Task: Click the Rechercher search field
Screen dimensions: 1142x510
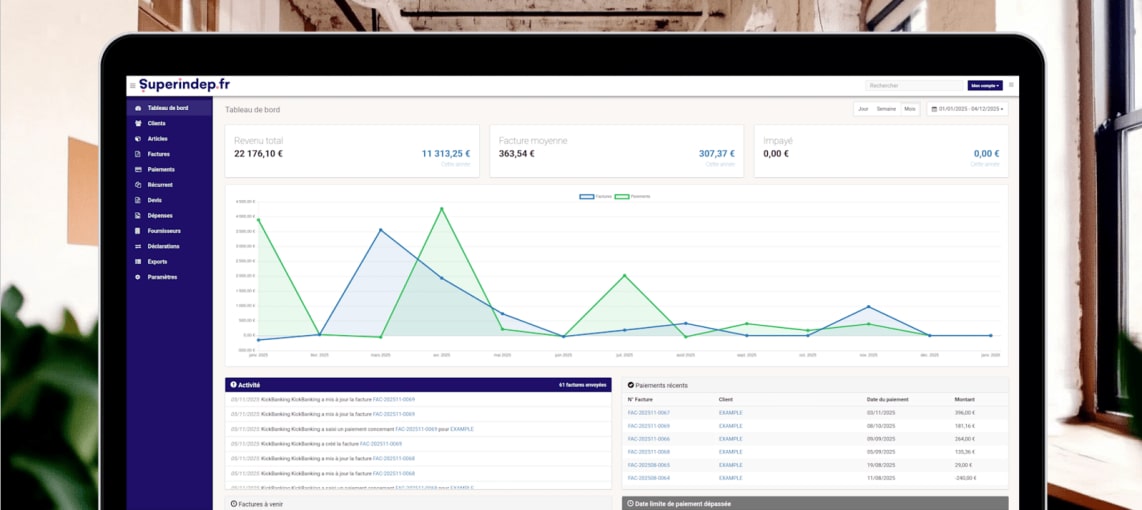Action: tap(914, 86)
